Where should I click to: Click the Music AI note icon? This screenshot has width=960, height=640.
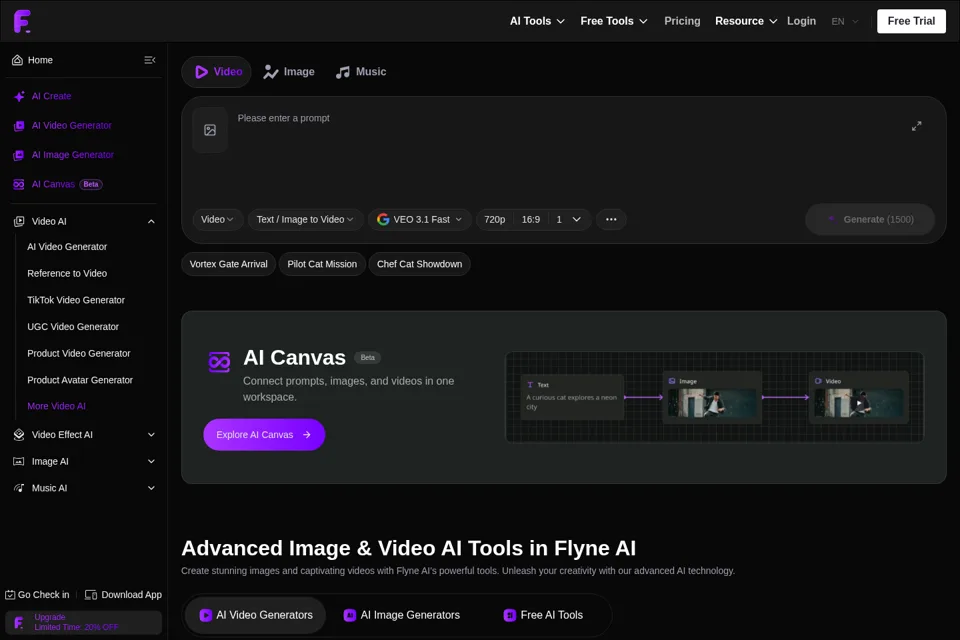tap(19, 488)
